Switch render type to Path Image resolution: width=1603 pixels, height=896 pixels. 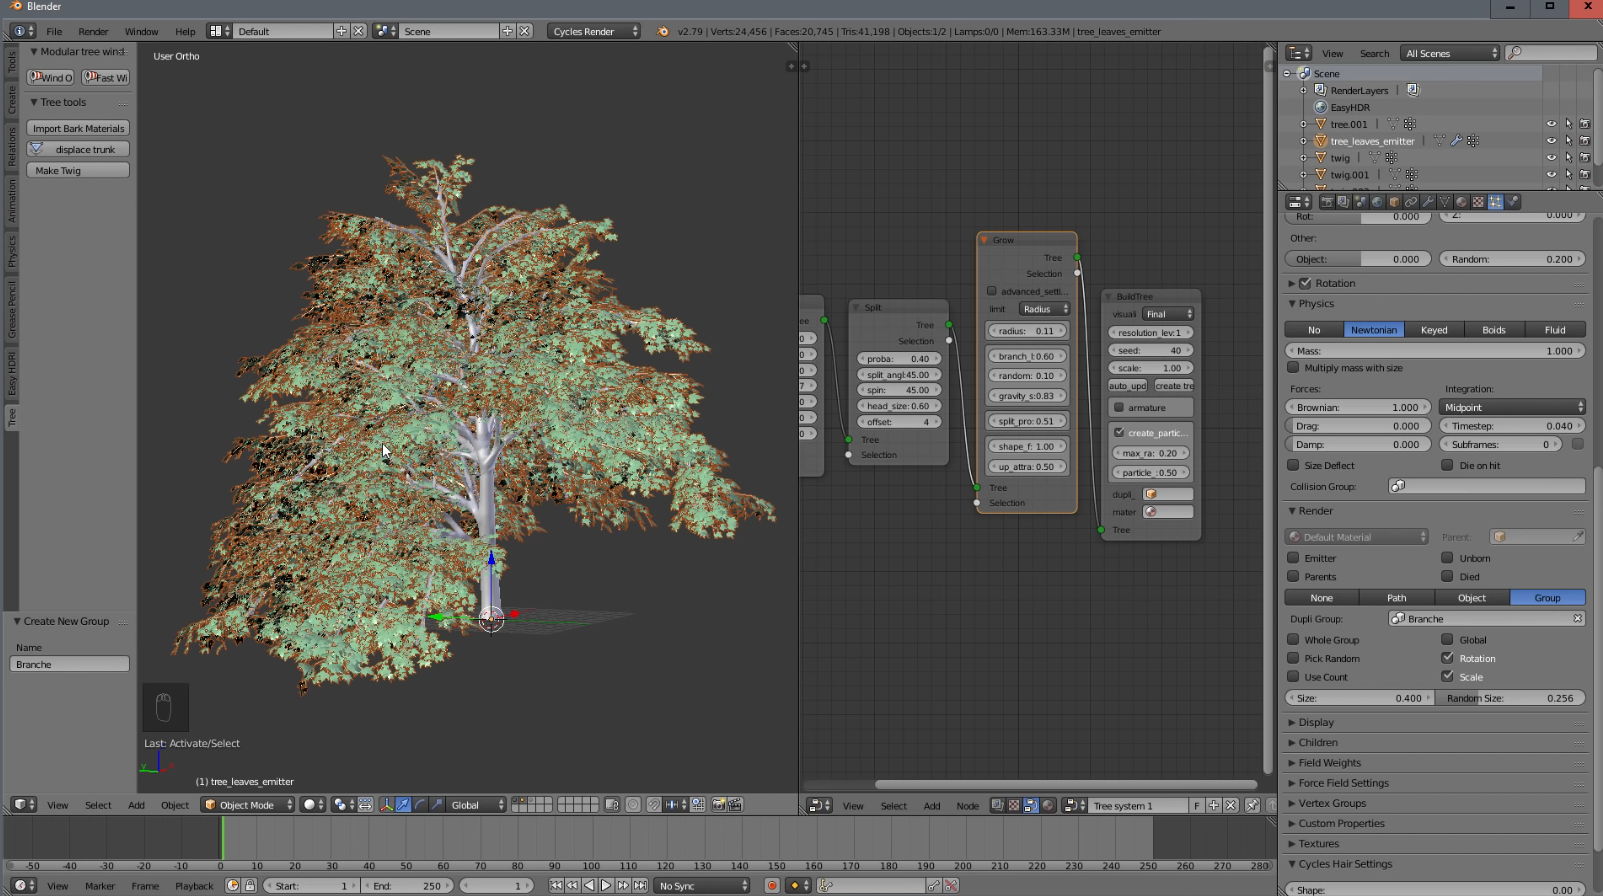(x=1397, y=598)
